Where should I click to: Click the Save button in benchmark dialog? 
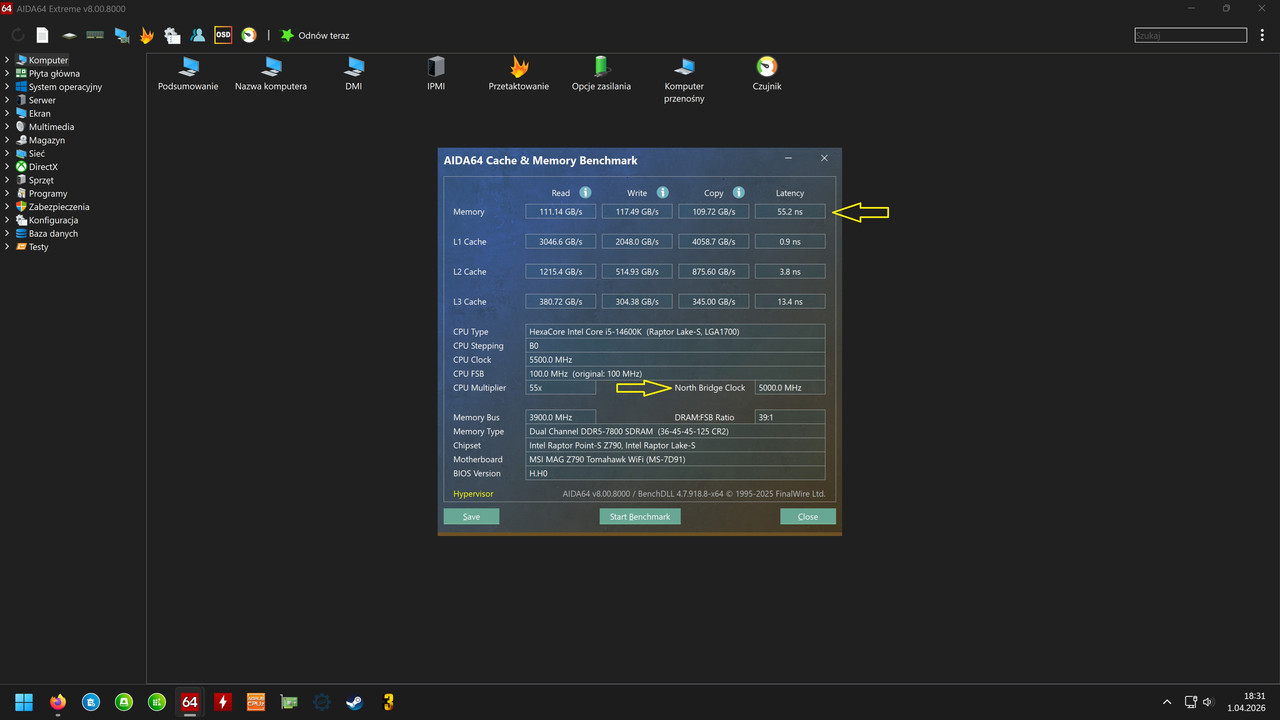[471, 516]
